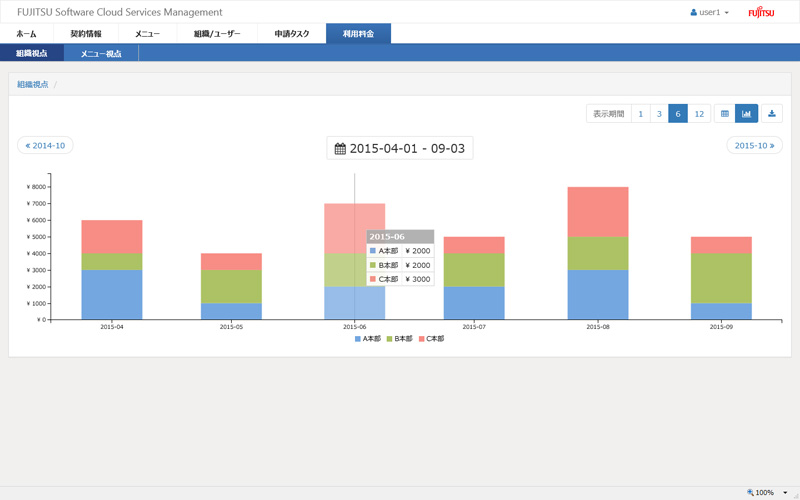Set display period to 1 month
800x500 pixels.
(x=641, y=114)
